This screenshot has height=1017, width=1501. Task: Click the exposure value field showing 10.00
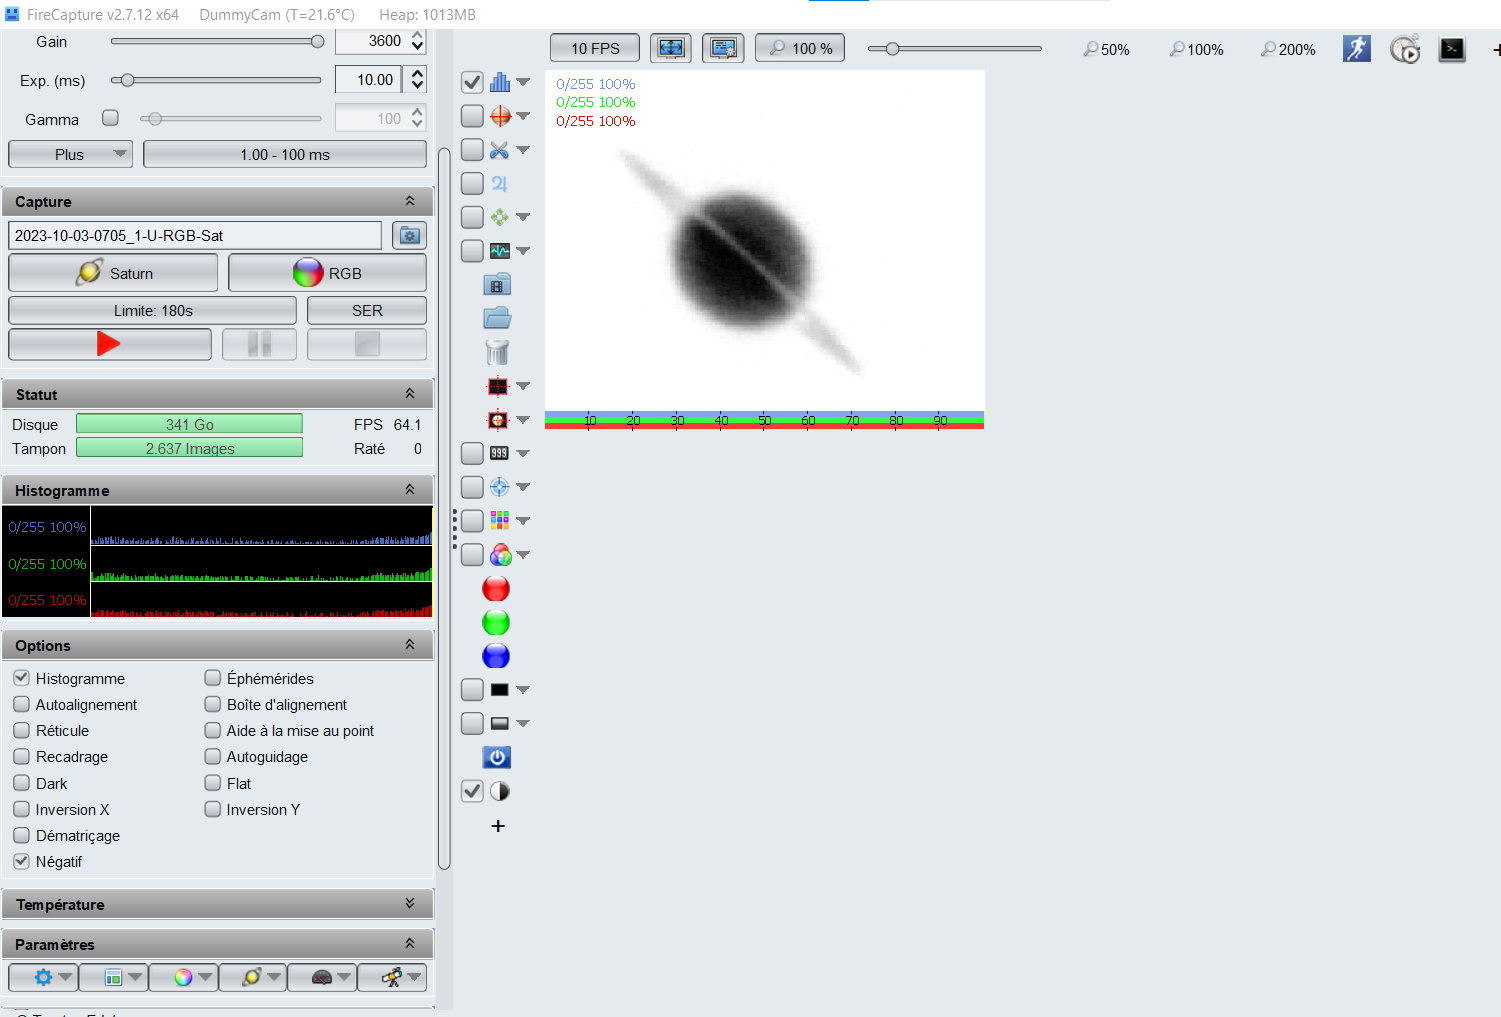click(x=368, y=80)
